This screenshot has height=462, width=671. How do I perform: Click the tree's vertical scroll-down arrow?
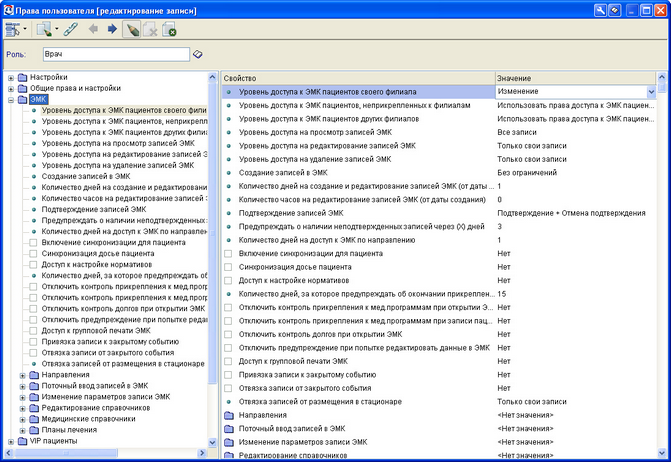(212, 442)
